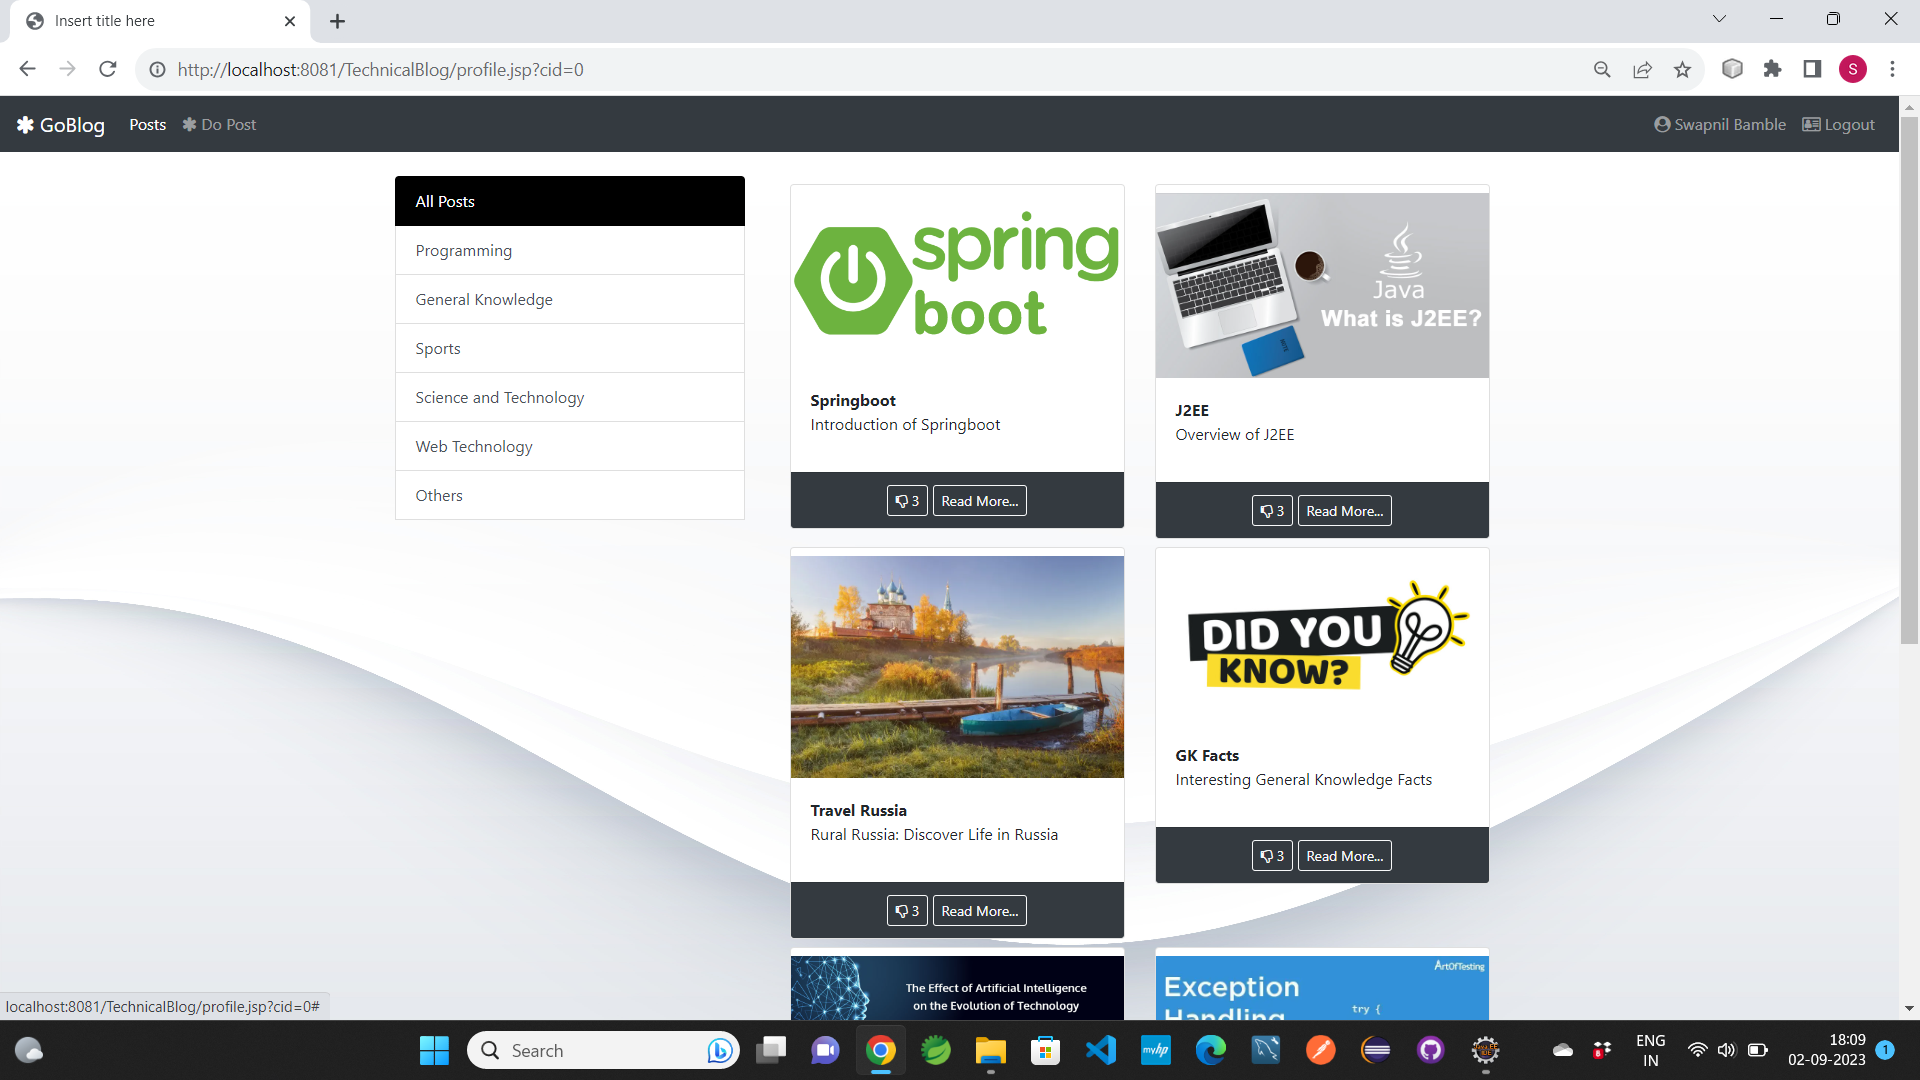Viewport: 1920px width, 1080px height.
Task: Click Read More on Travel Russia post
Action: [x=979, y=911]
